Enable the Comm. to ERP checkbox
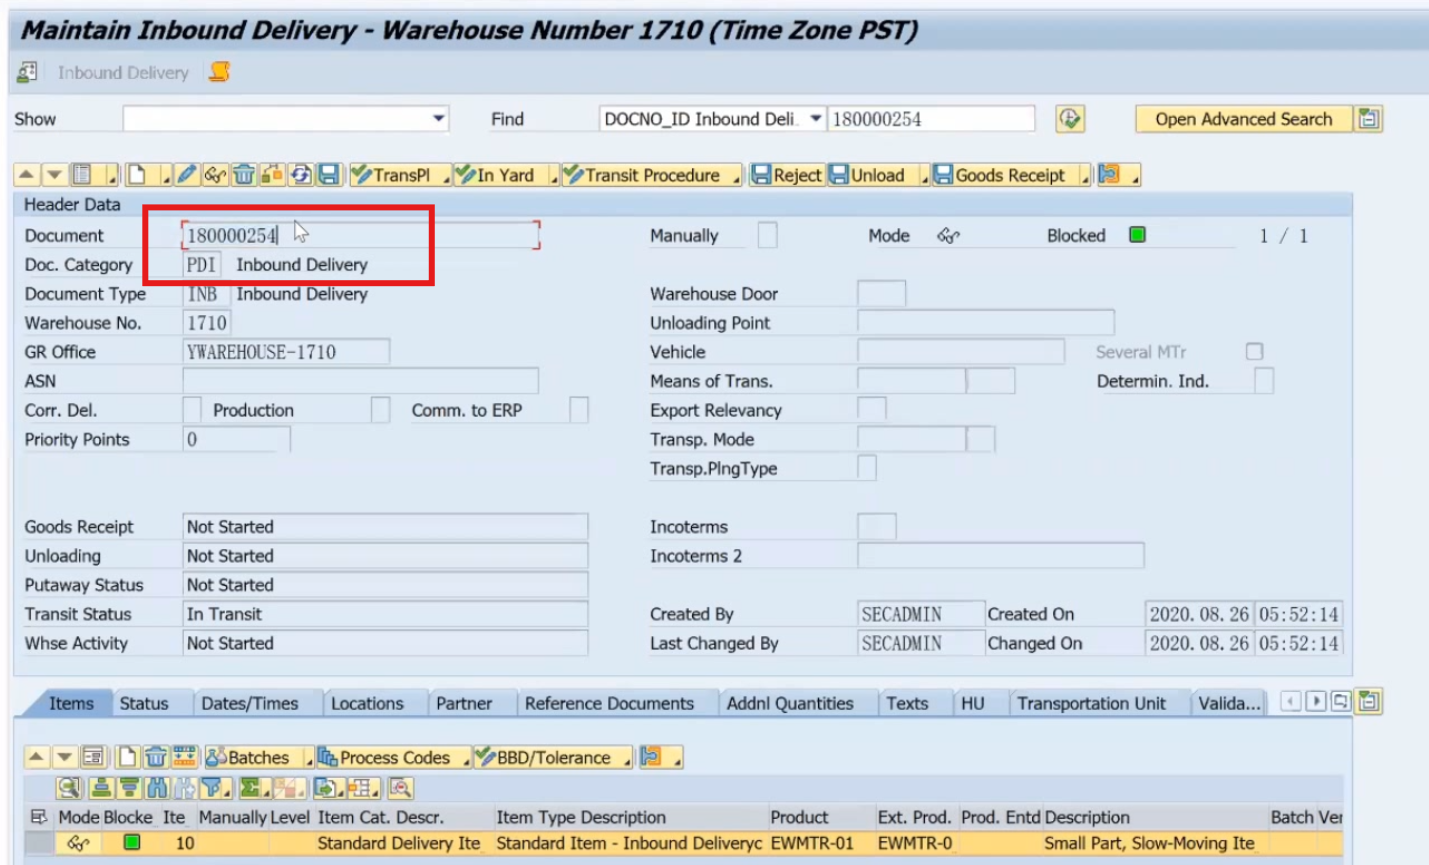Image resolution: width=1429 pixels, height=865 pixels. click(576, 410)
